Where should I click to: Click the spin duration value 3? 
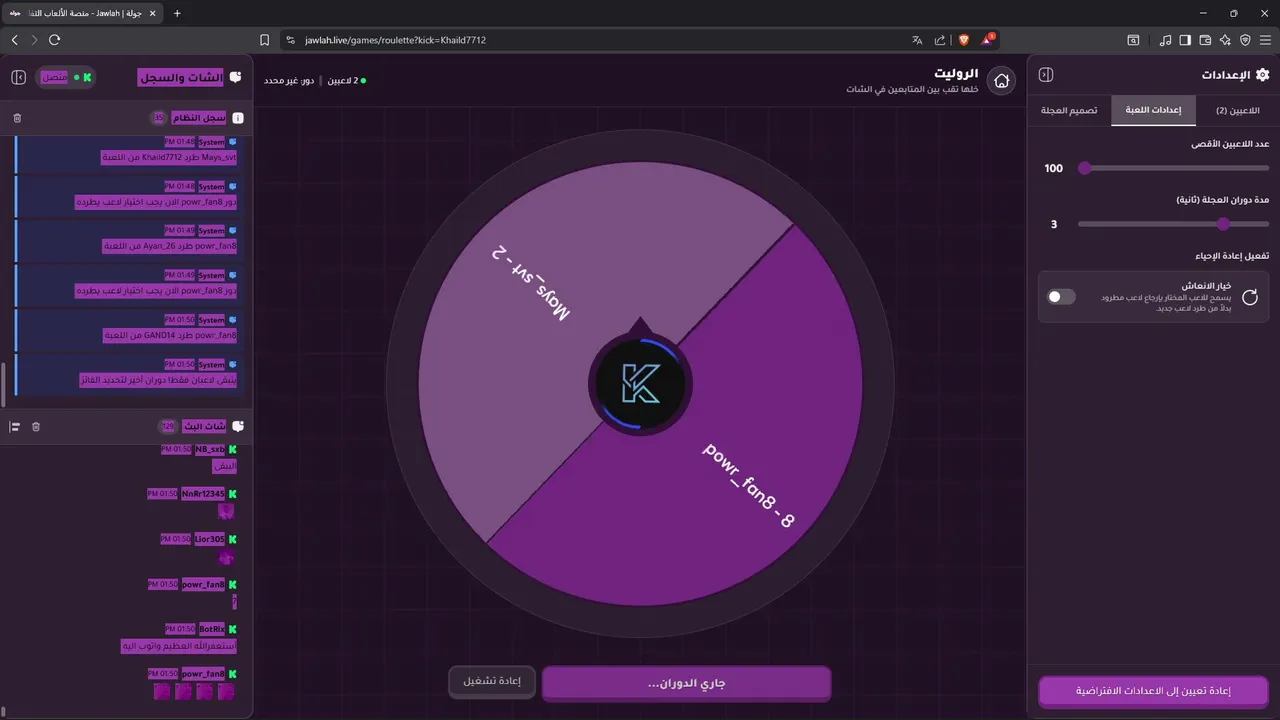(x=1053, y=224)
